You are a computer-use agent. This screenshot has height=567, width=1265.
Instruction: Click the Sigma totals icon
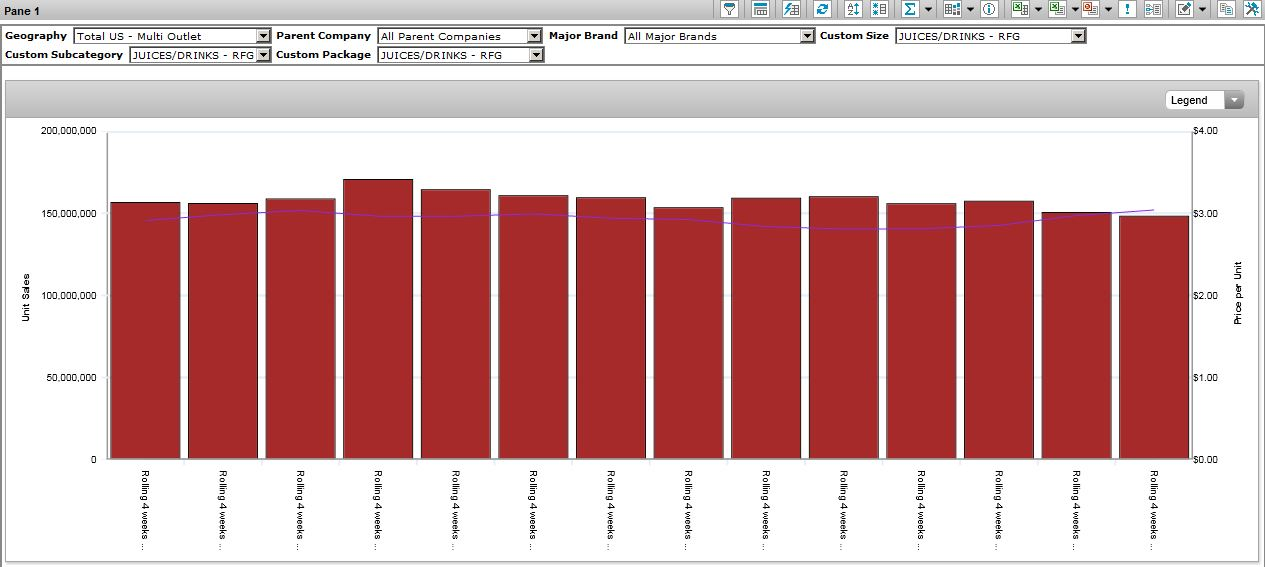point(910,9)
